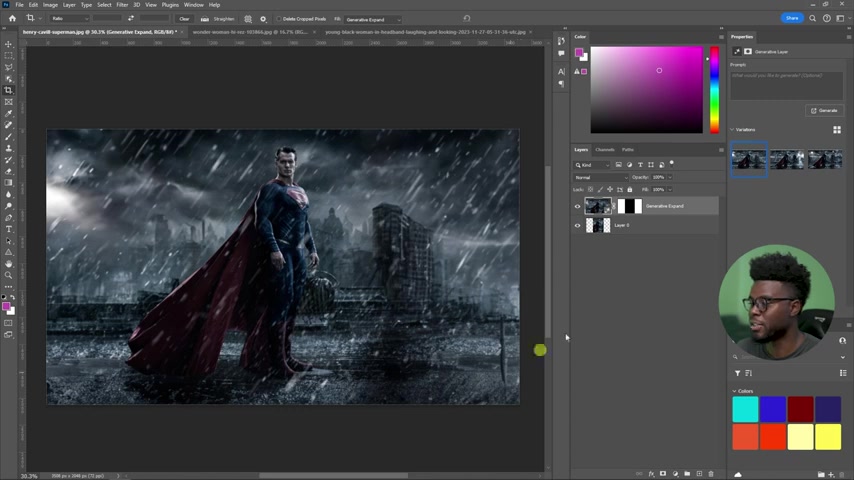The image size is (854, 480).
Task: Swap foreground and background colors
Action: click(x=12, y=297)
